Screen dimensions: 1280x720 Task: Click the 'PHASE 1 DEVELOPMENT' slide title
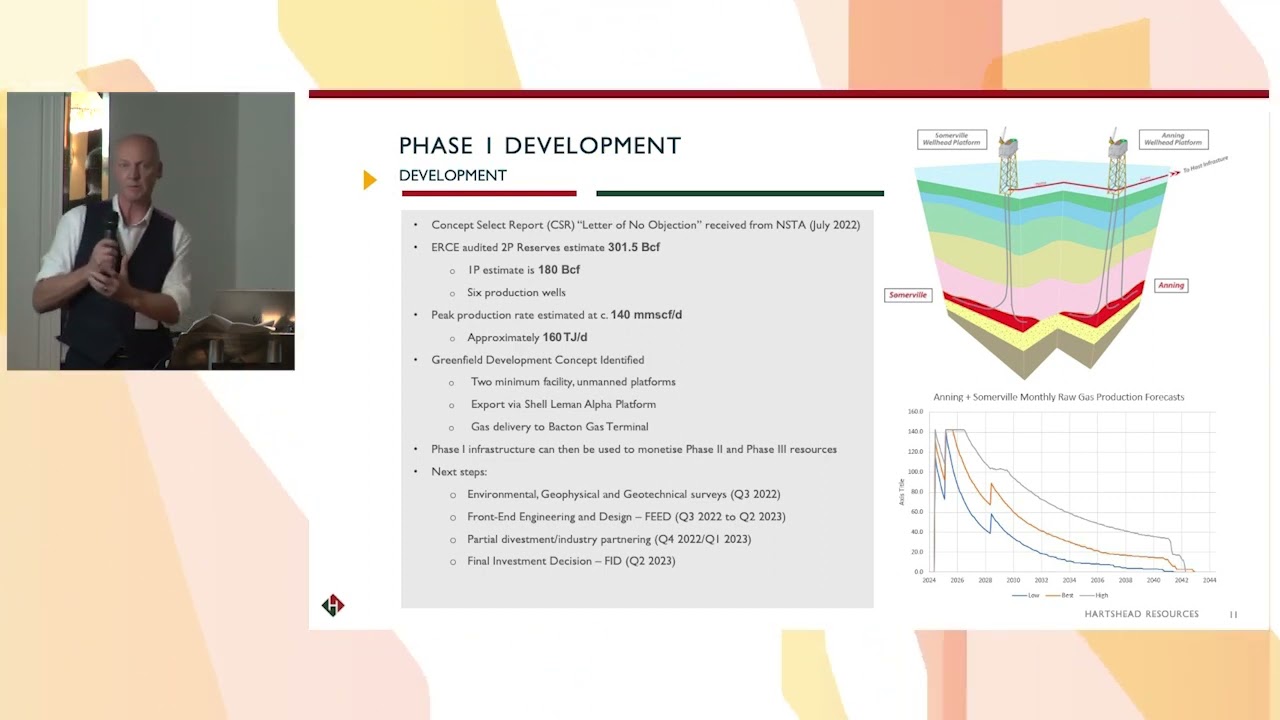click(540, 146)
